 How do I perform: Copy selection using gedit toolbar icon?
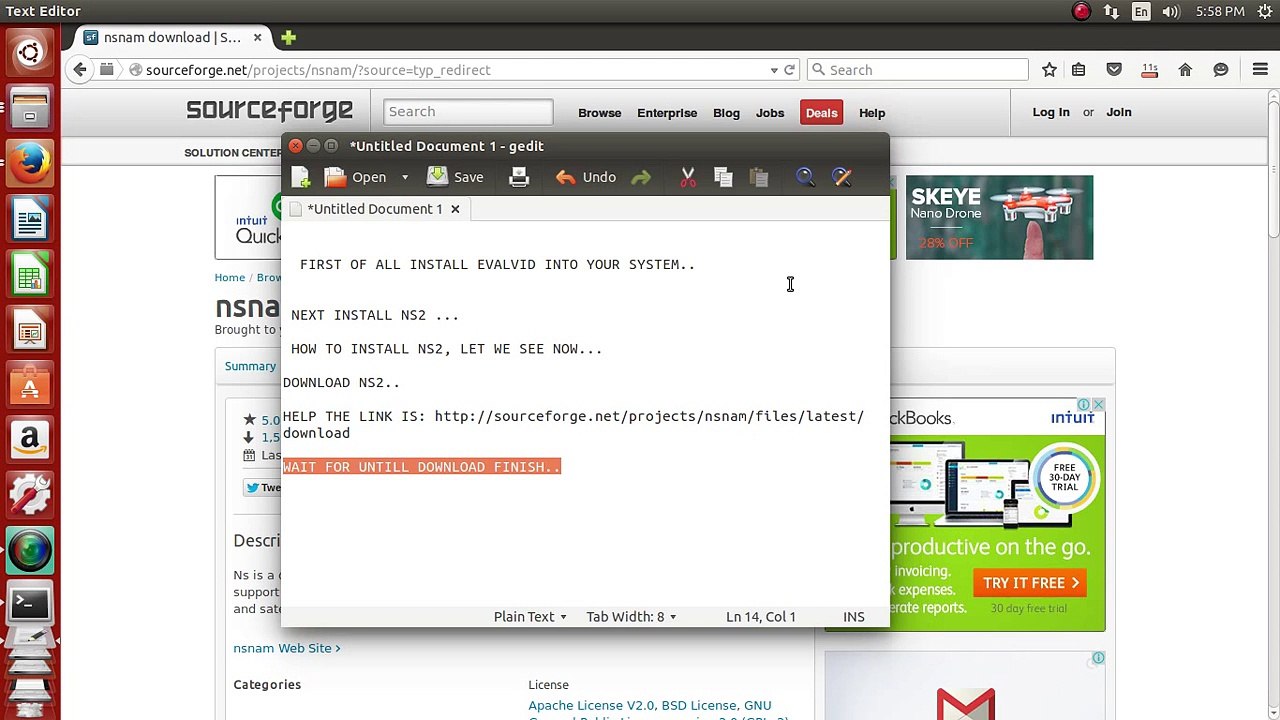724,177
